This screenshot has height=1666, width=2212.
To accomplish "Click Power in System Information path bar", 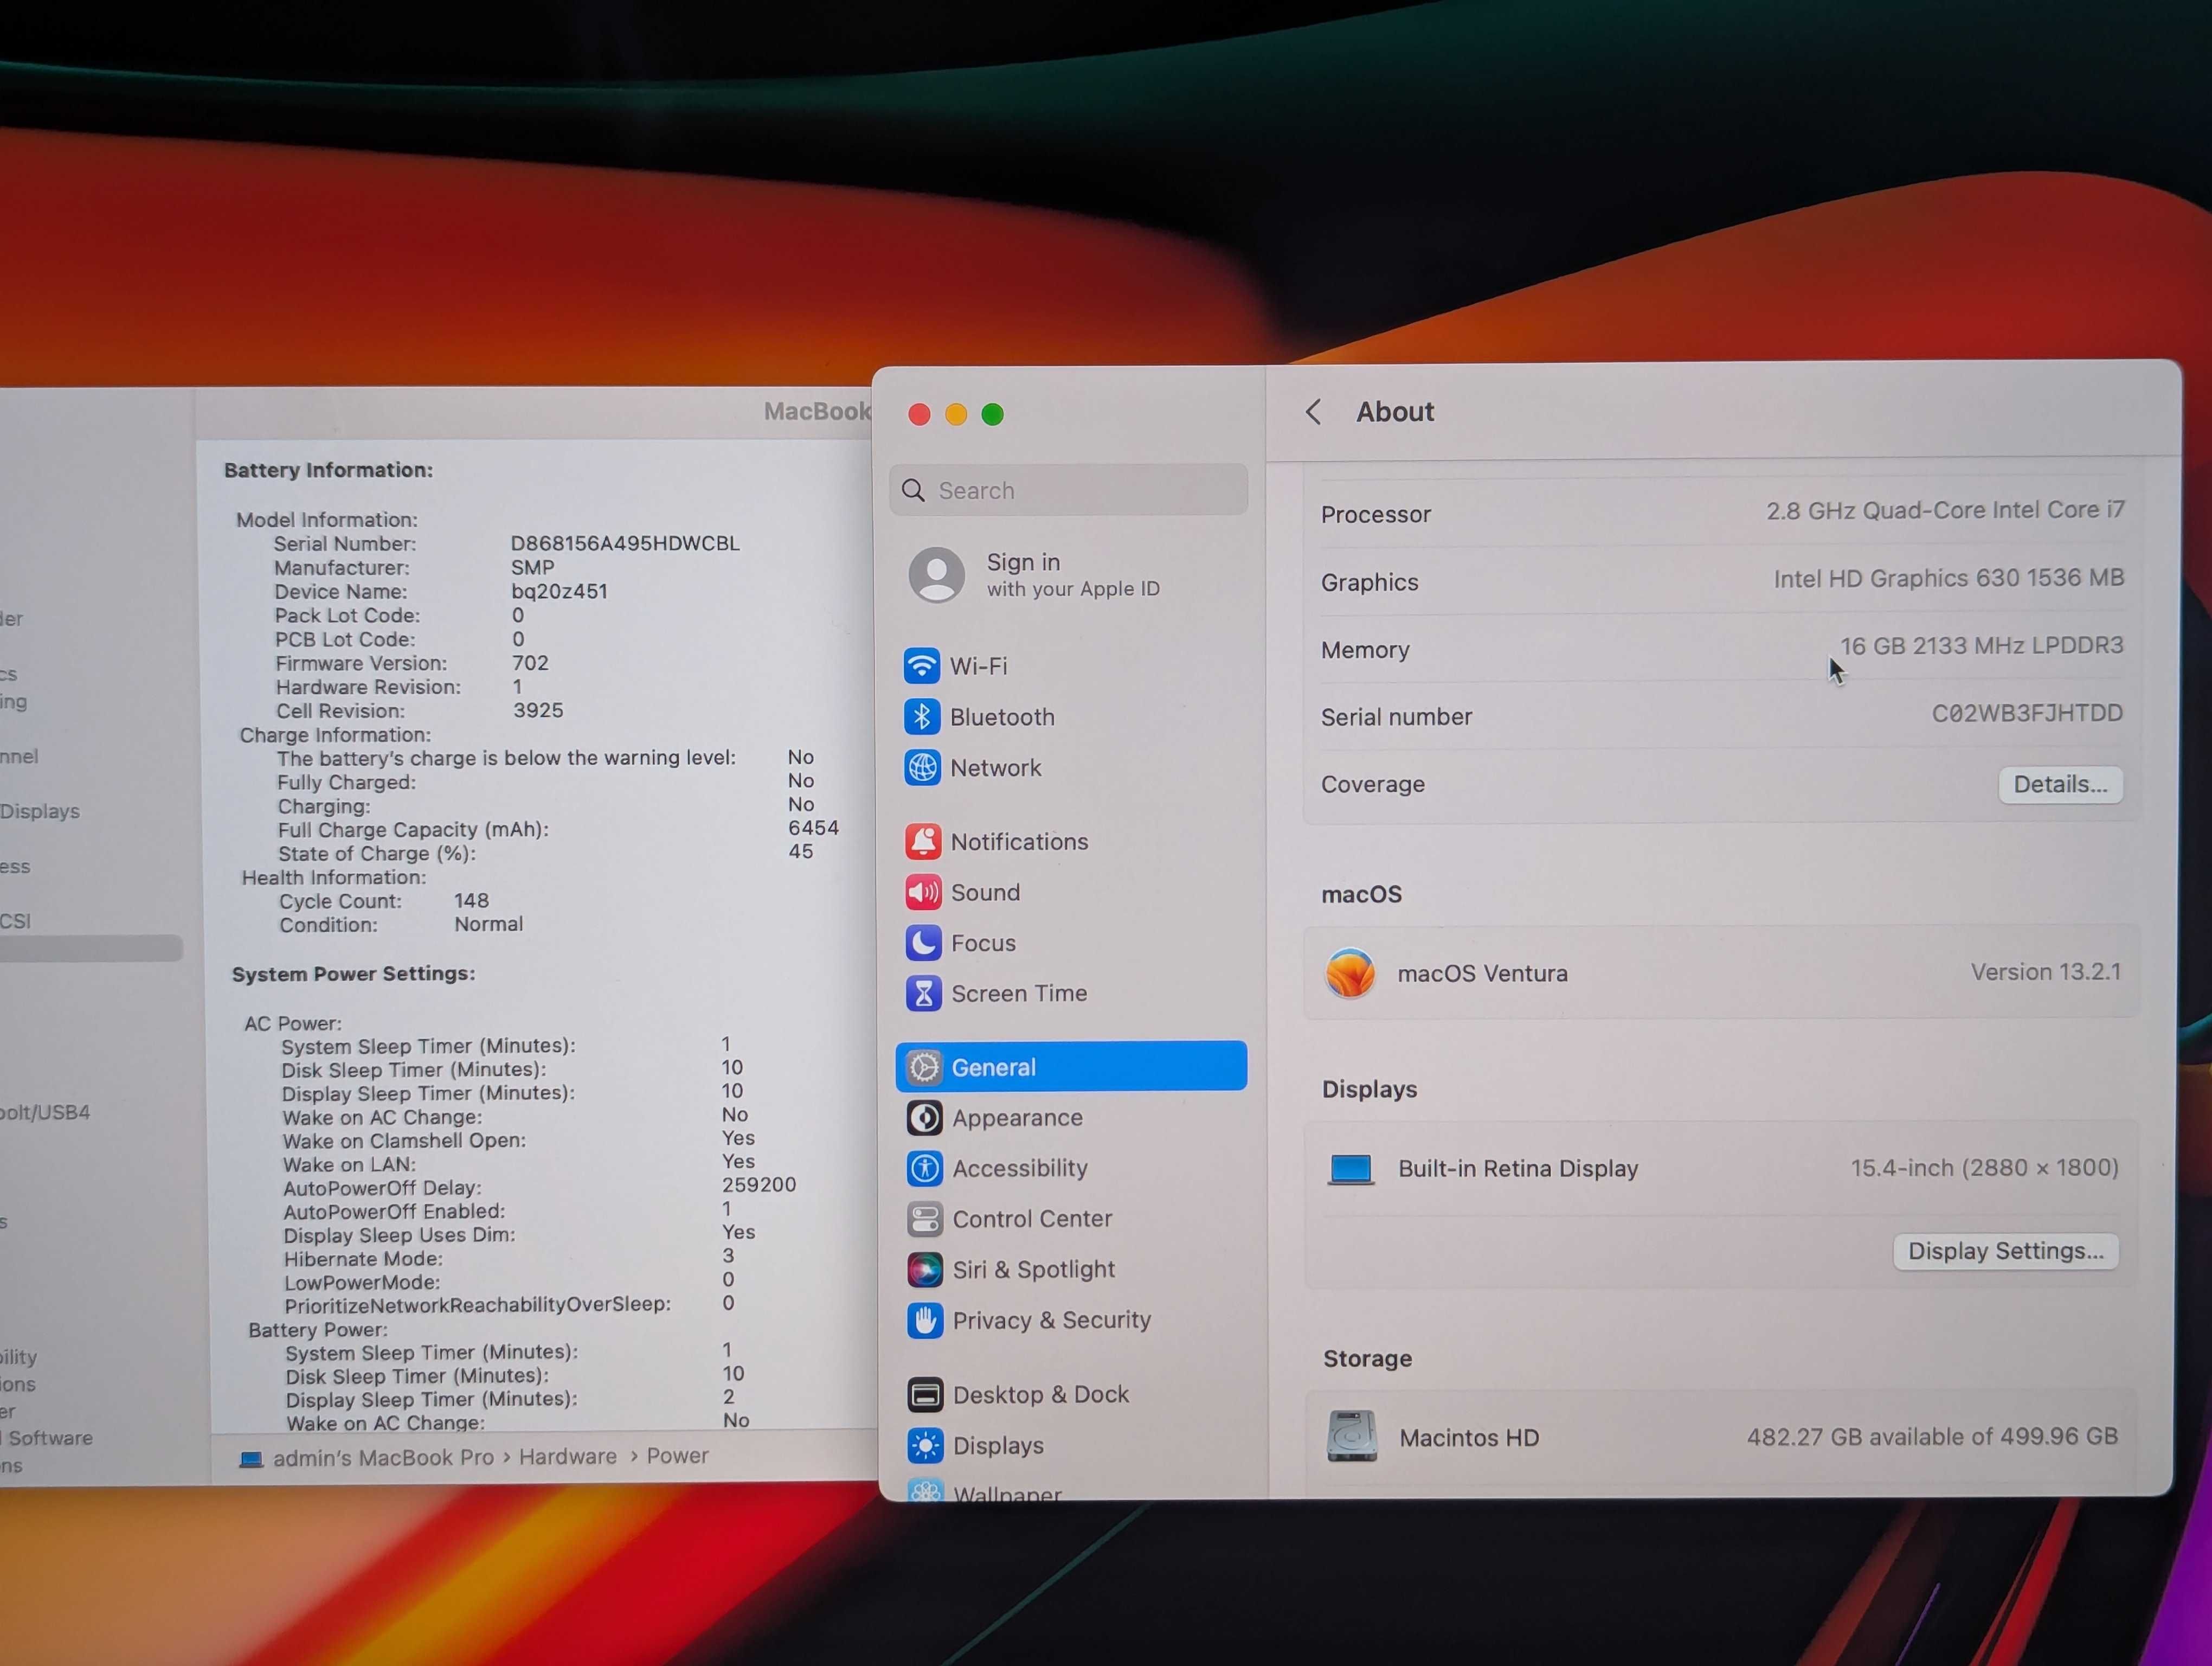I will click(x=677, y=1455).
